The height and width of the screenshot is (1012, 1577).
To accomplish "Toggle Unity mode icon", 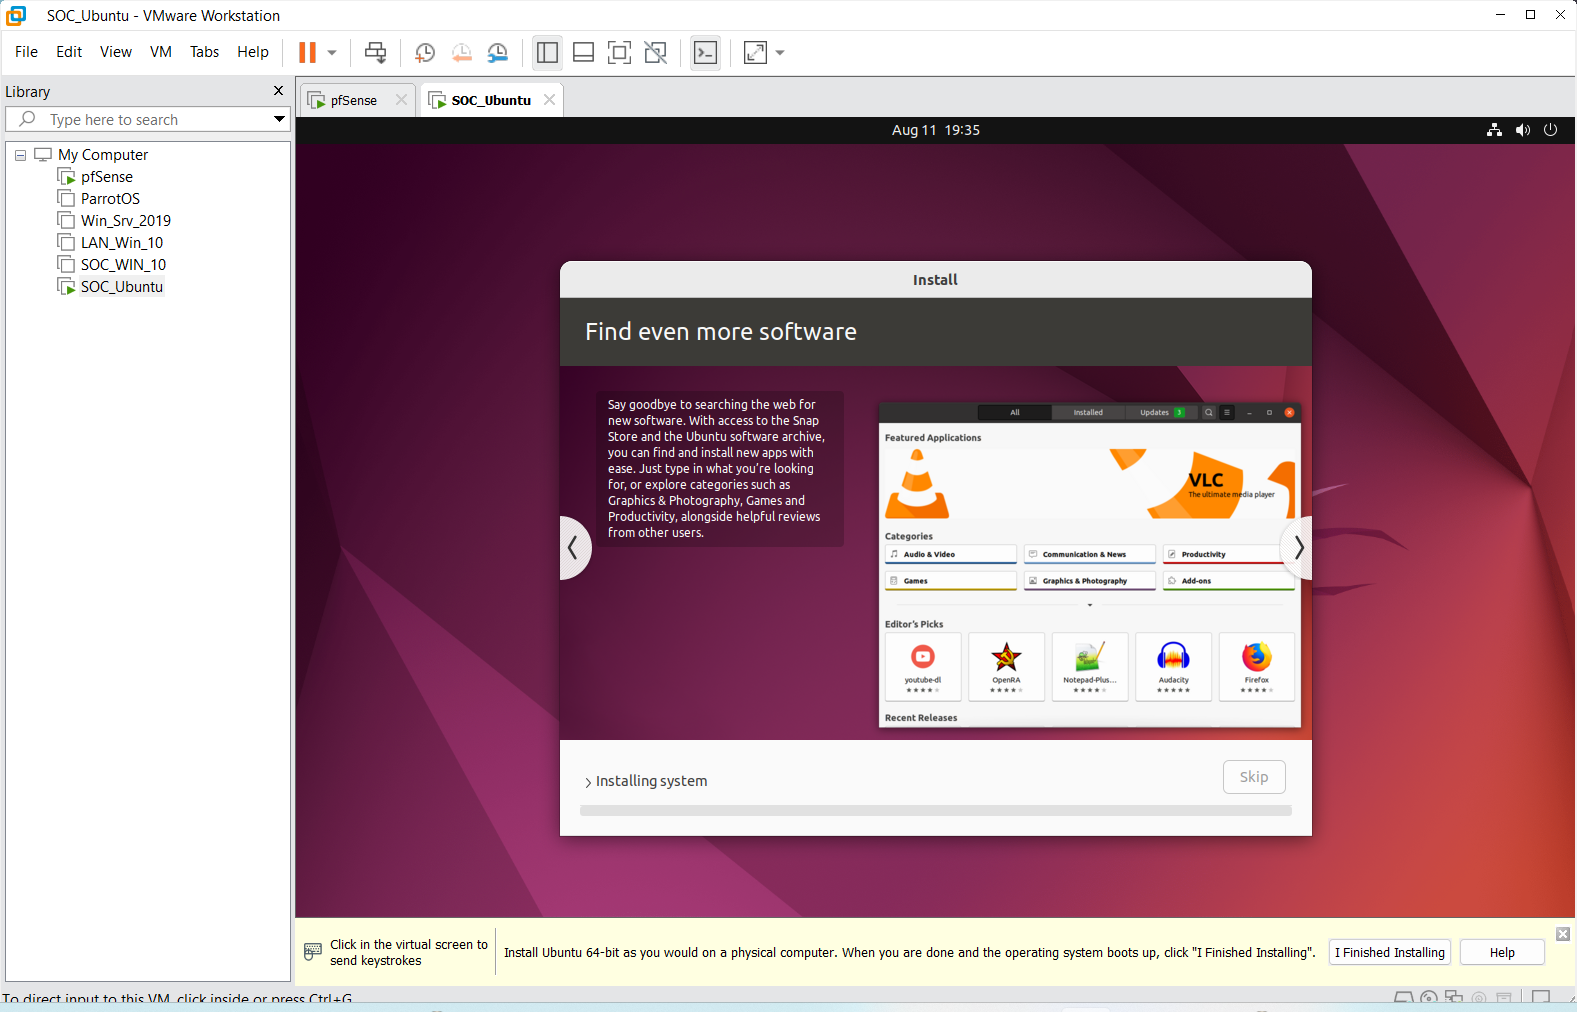I will (x=655, y=52).
